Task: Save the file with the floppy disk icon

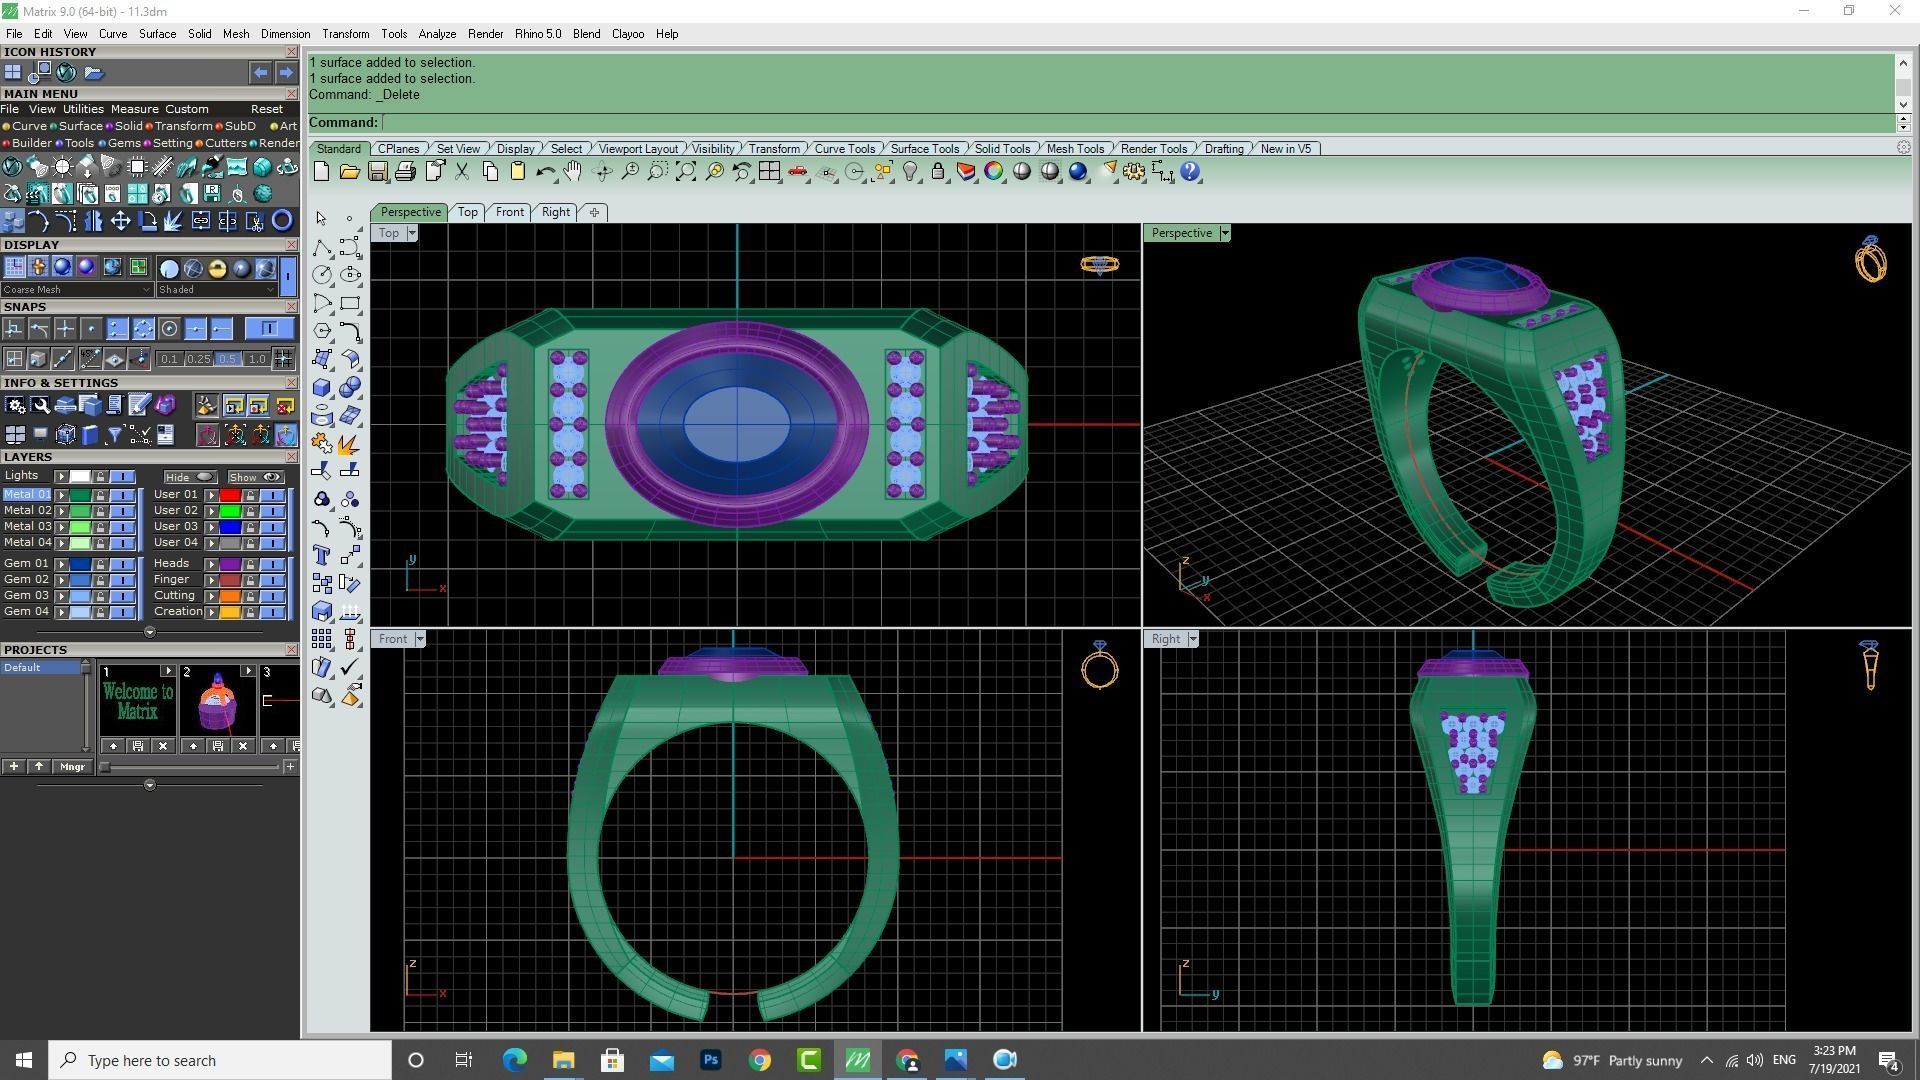Action: pyautogui.click(x=377, y=172)
